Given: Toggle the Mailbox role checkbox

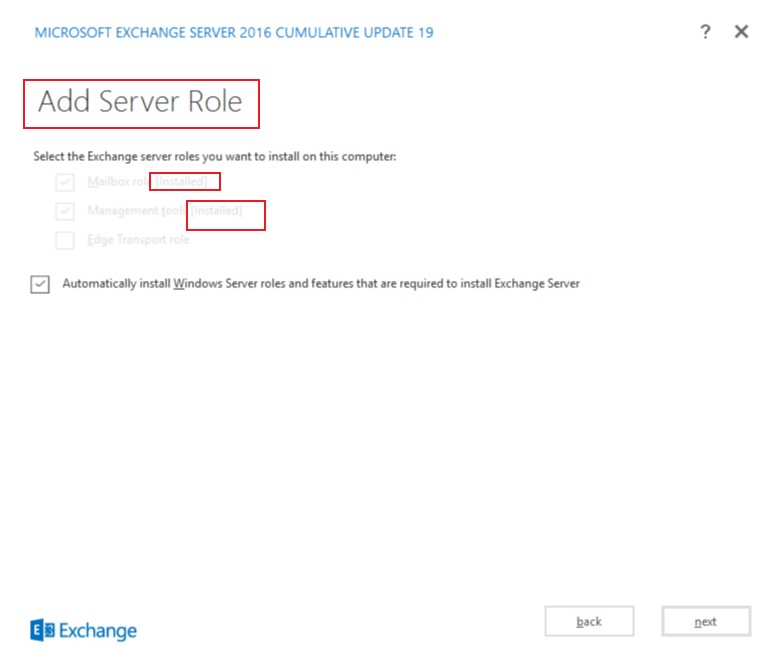Looking at the screenshot, I should [x=65, y=182].
